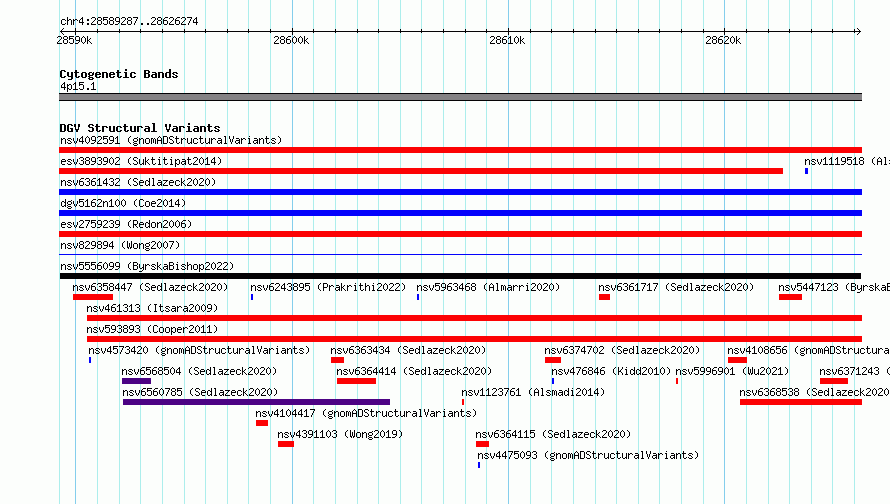
Task: Click the nsv6364115 (Sedlazeck2020) label
Action: point(553,434)
